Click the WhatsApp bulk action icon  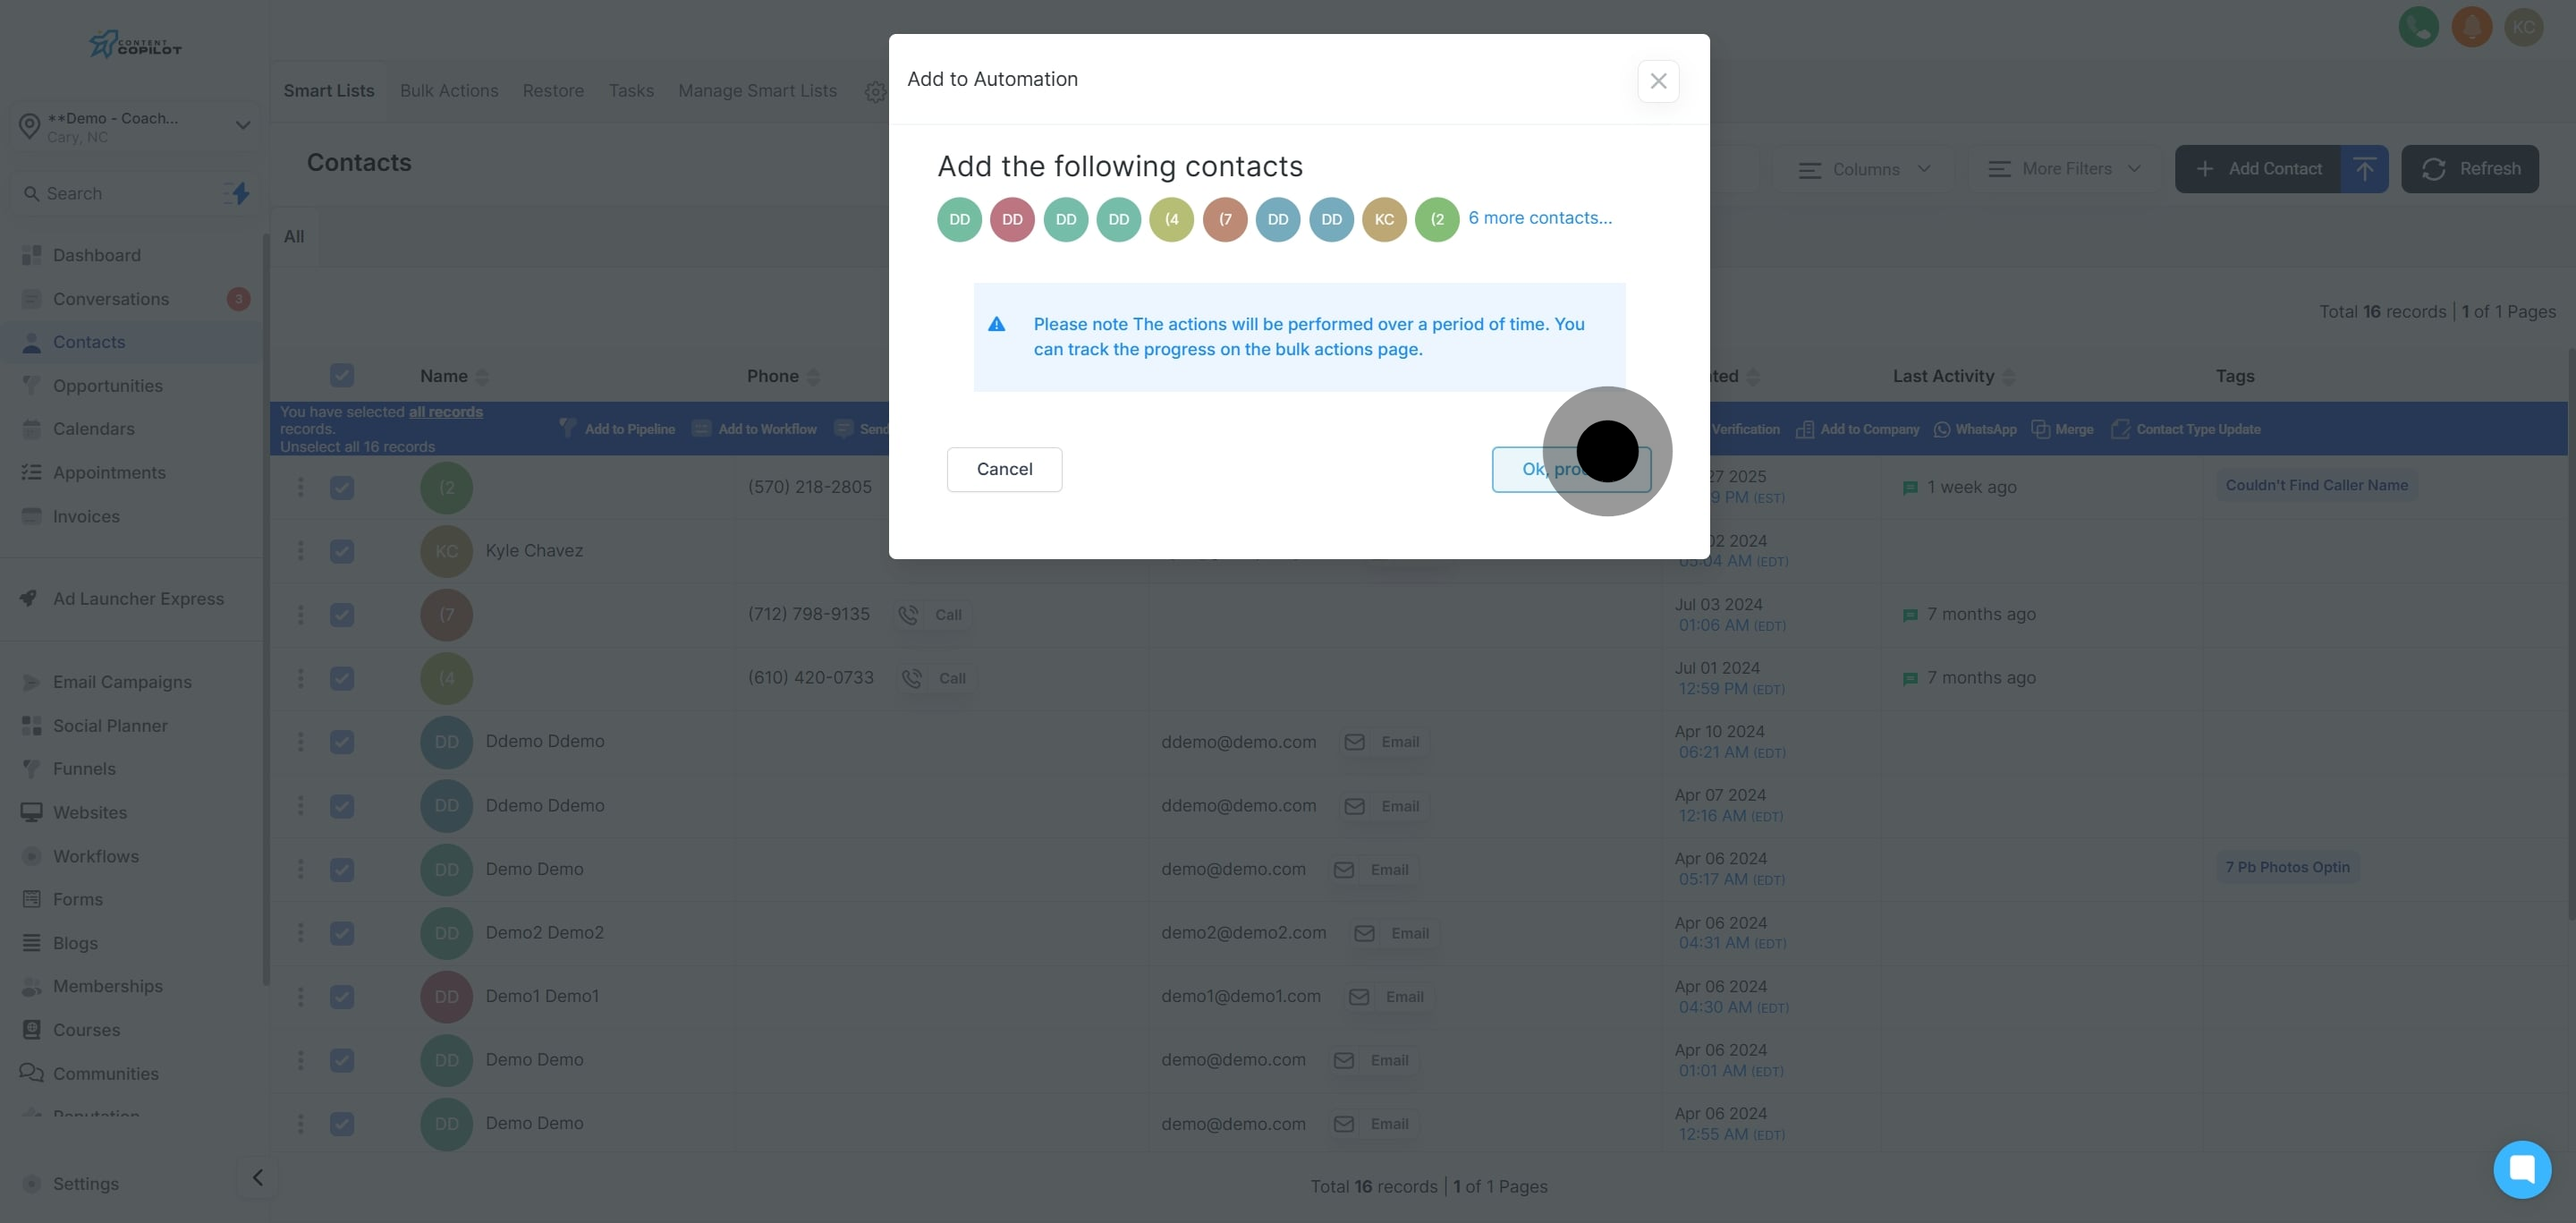click(1942, 429)
